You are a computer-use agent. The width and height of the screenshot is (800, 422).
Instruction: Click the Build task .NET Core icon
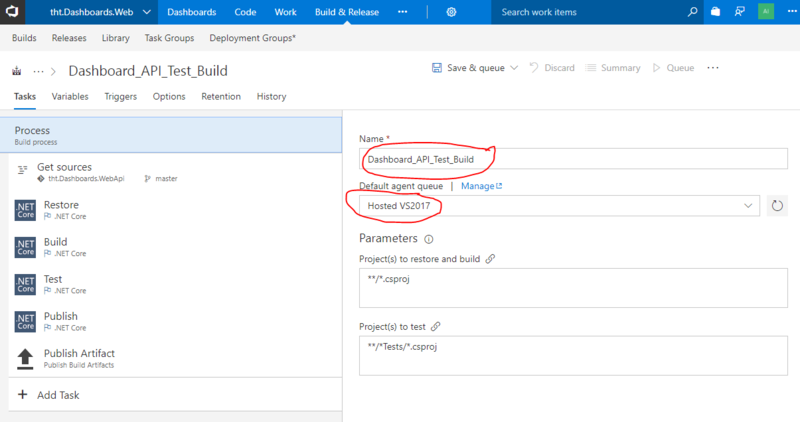25,247
